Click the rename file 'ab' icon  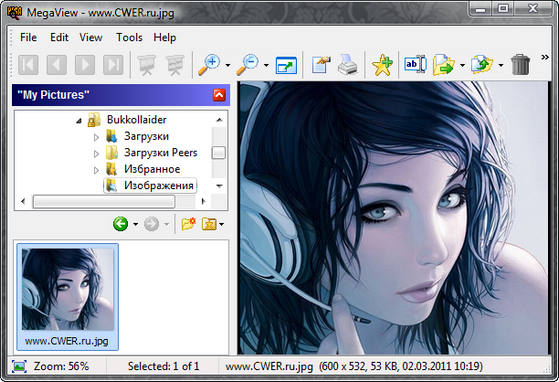click(415, 64)
